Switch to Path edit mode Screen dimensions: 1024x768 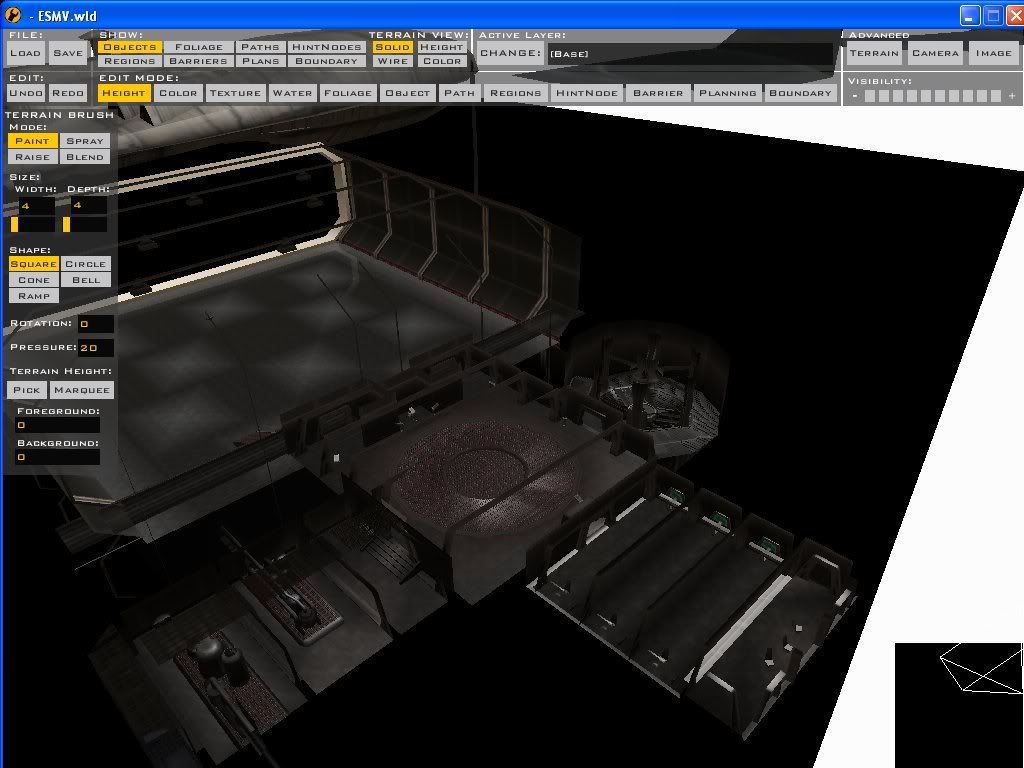tap(459, 93)
